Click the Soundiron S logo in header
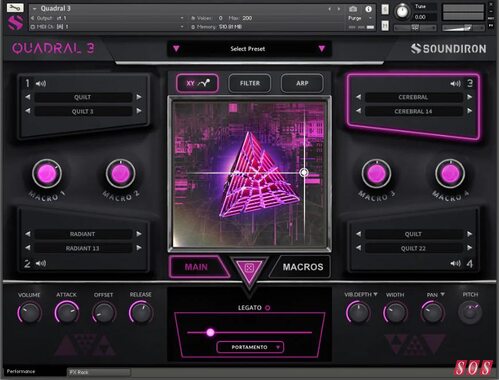This screenshot has width=499, height=380. (15, 23)
